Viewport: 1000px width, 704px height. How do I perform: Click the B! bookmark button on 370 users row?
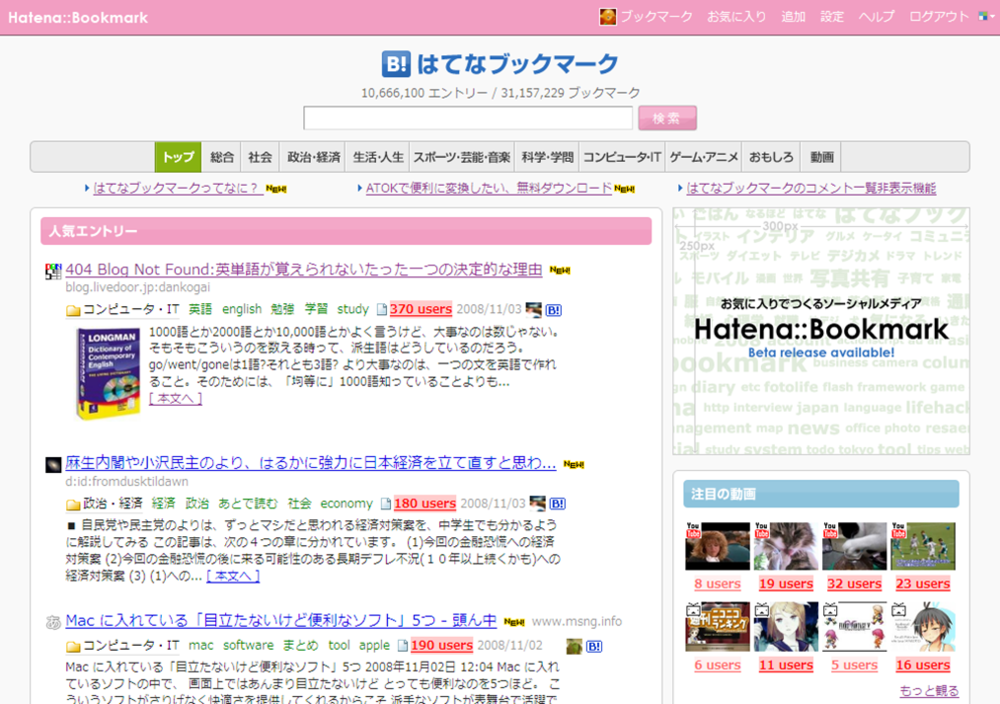click(x=554, y=311)
